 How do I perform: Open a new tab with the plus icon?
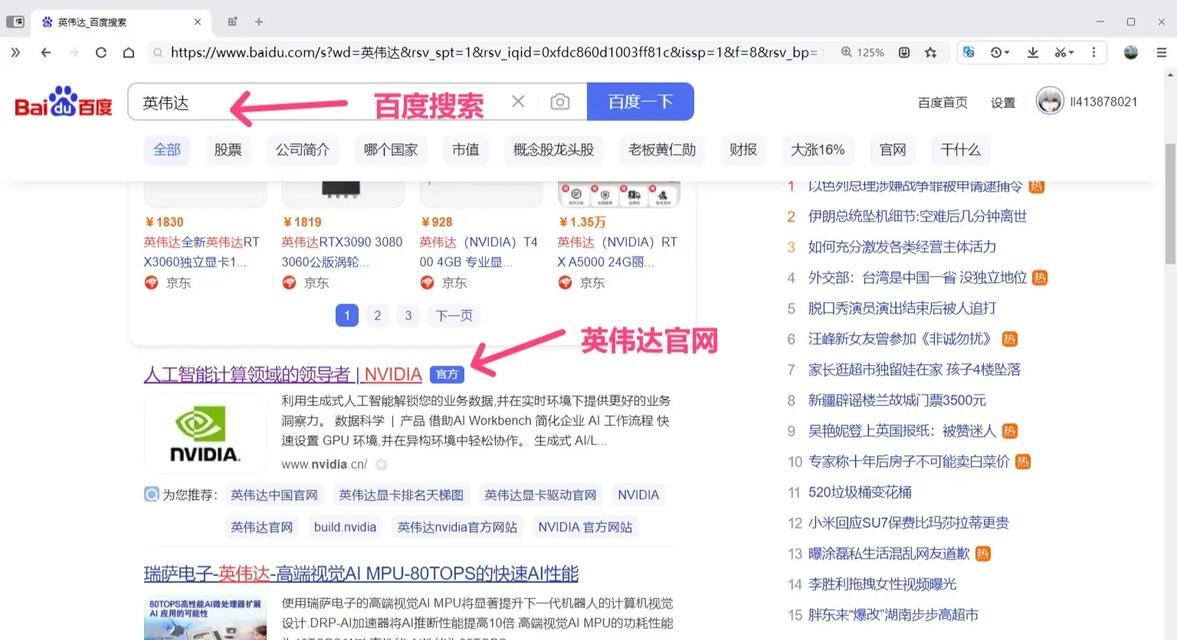(259, 22)
